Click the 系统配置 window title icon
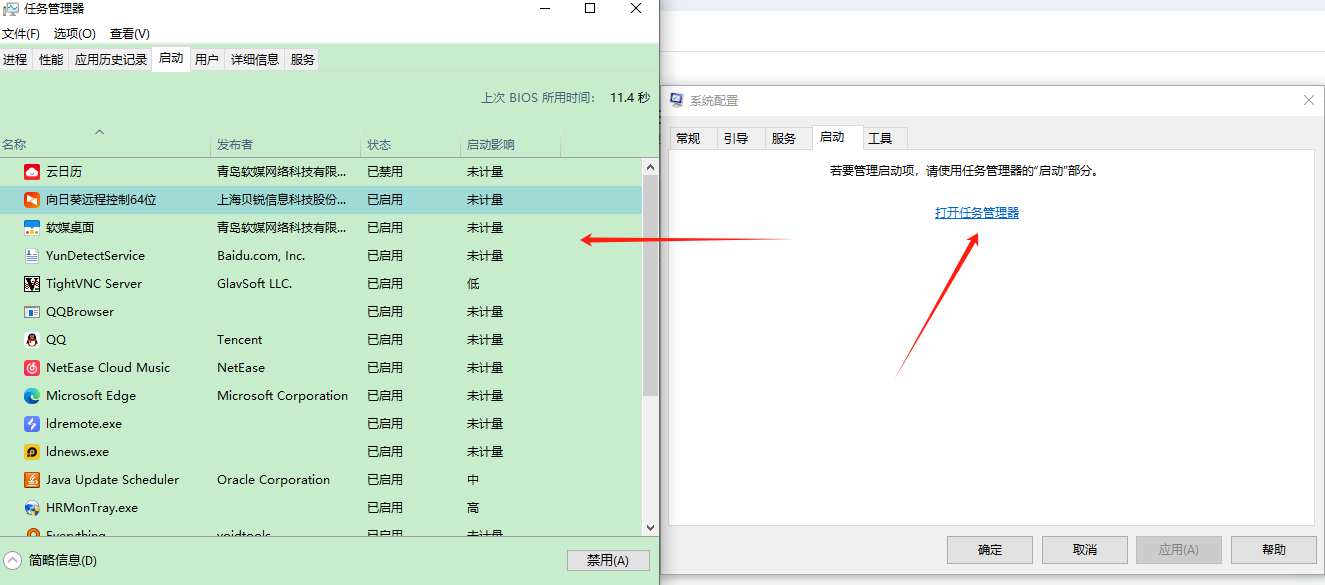 [x=677, y=100]
